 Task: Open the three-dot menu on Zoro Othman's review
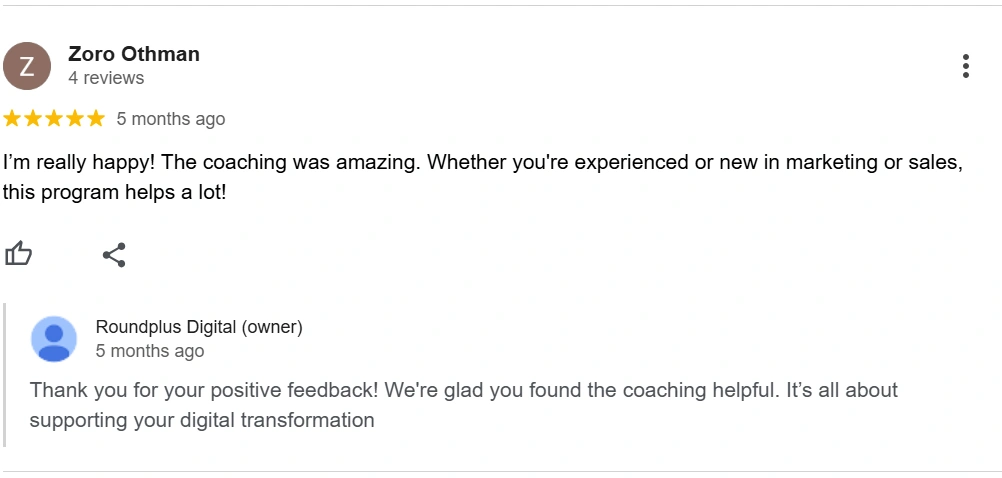coord(966,66)
